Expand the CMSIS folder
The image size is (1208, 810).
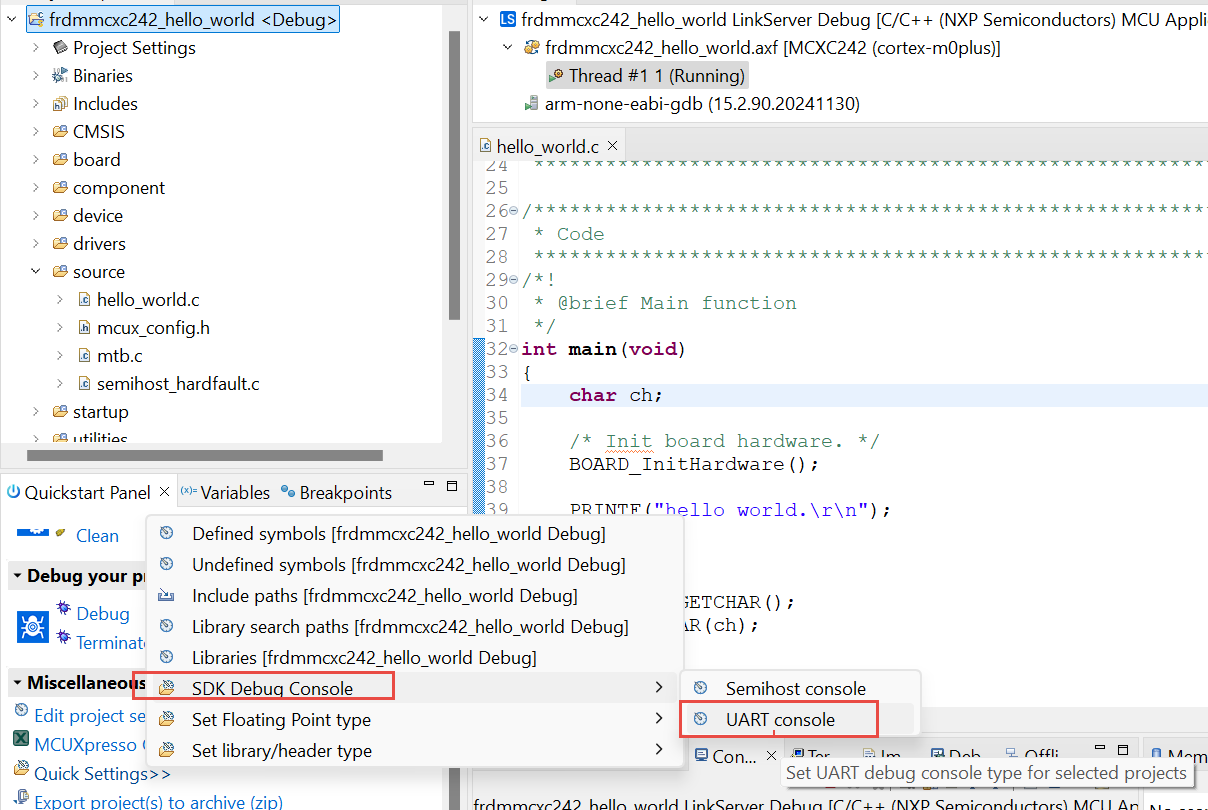pyautogui.click(x=36, y=131)
